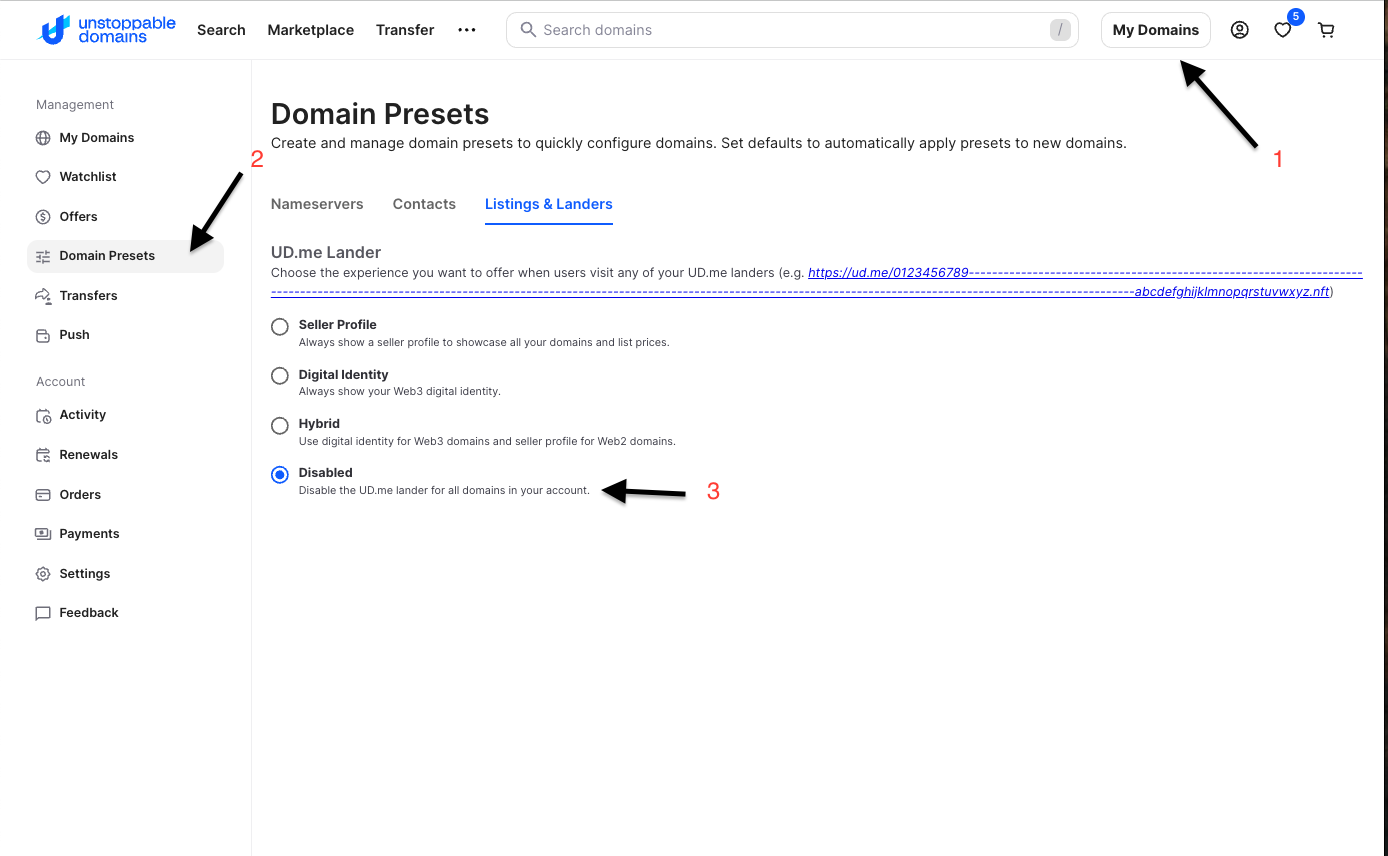
Task: Open the watchlist heart icon in header
Action: point(1282,30)
